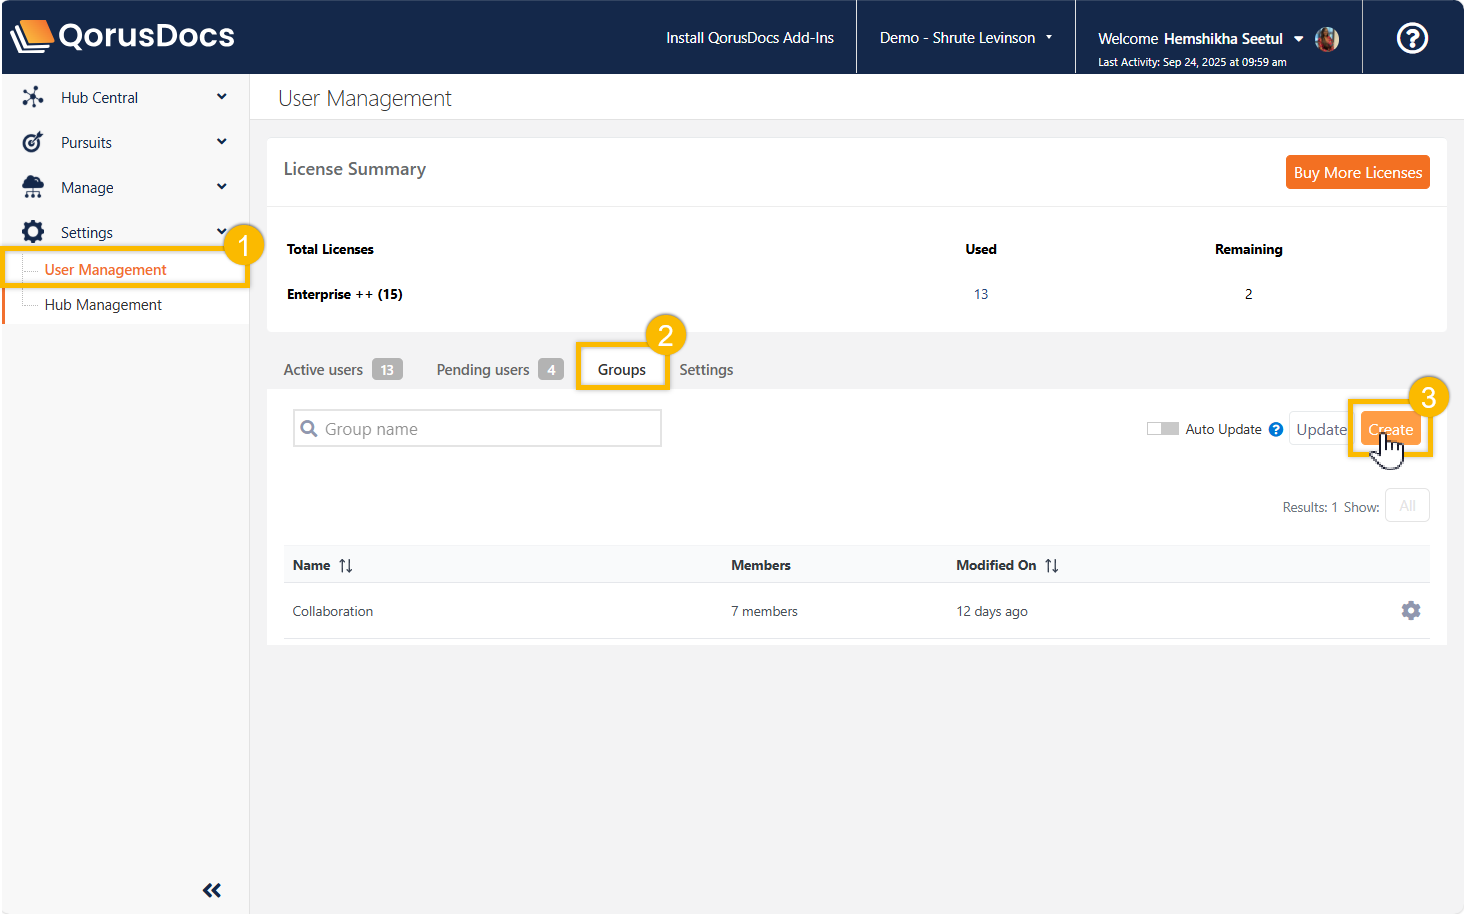Click the Pursuits target icon
Image resolution: width=1464 pixels, height=914 pixels.
pyautogui.click(x=33, y=142)
